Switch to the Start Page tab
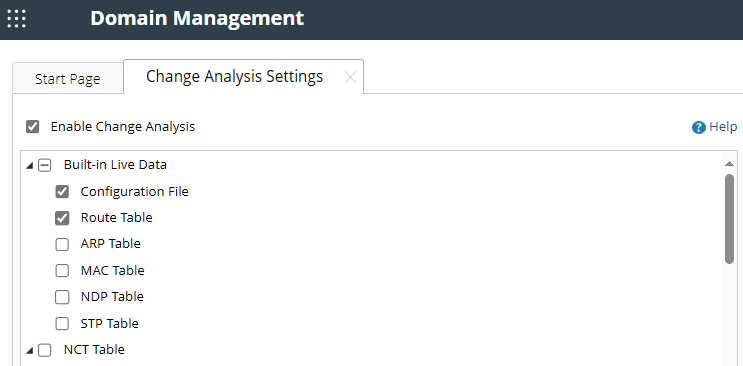This screenshot has width=743, height=366. pyautogui.click(x=68, y=78)
